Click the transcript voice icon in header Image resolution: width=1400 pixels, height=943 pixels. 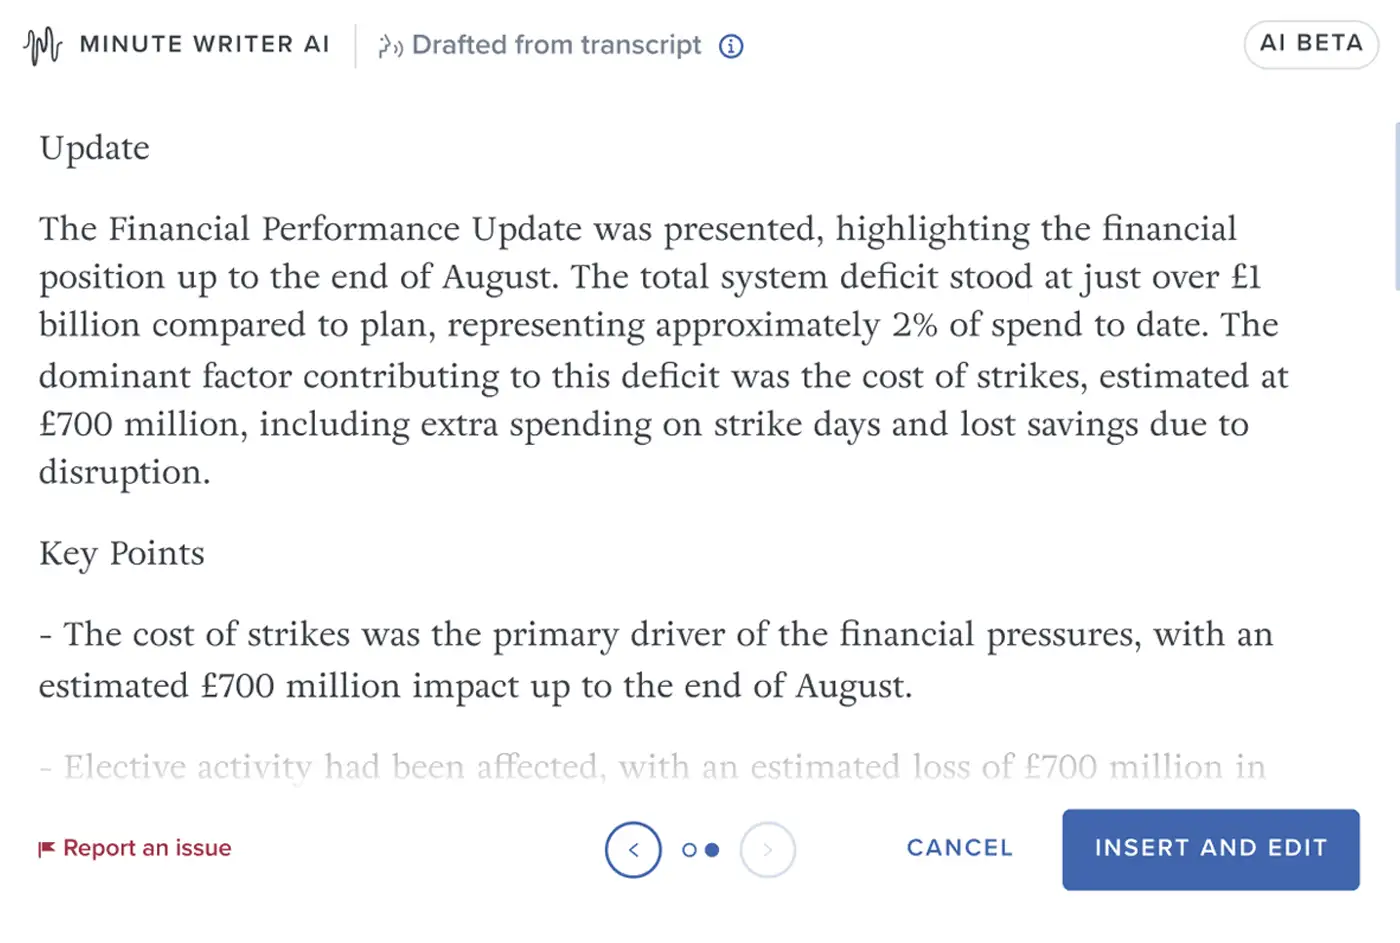(389, 46)
